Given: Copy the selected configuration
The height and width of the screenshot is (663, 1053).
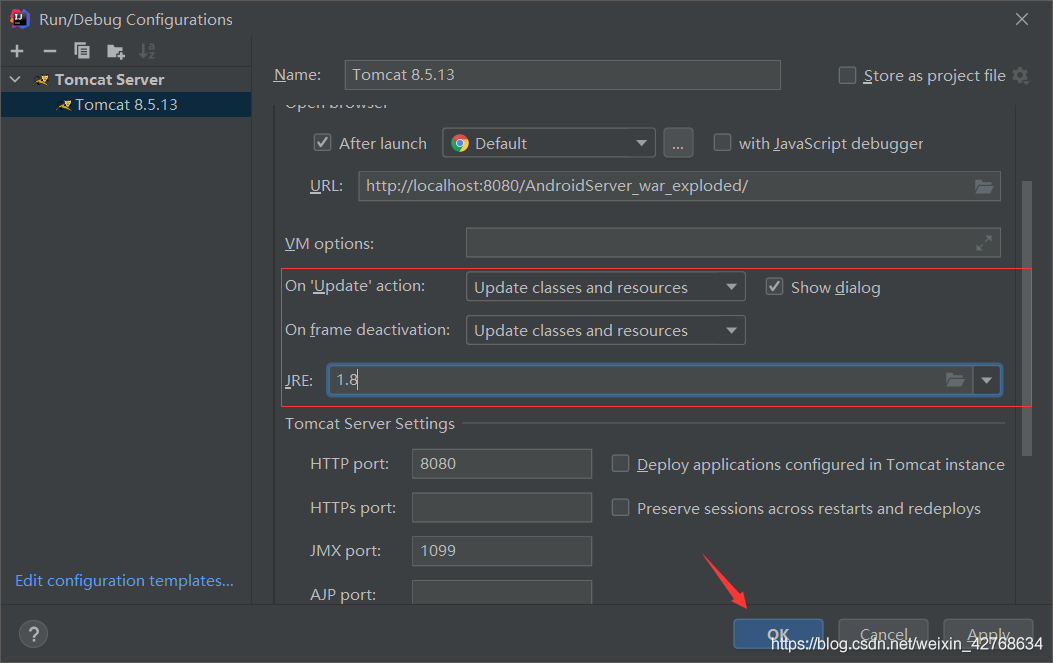Looking at the screenshot, I should tap(82, 51).
